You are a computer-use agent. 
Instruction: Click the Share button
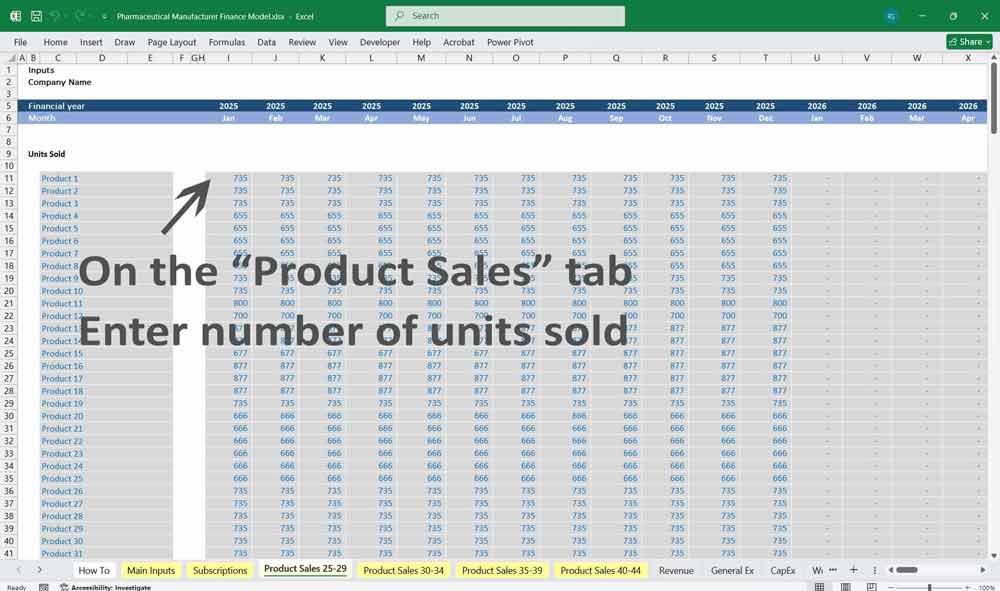[969, 42]
